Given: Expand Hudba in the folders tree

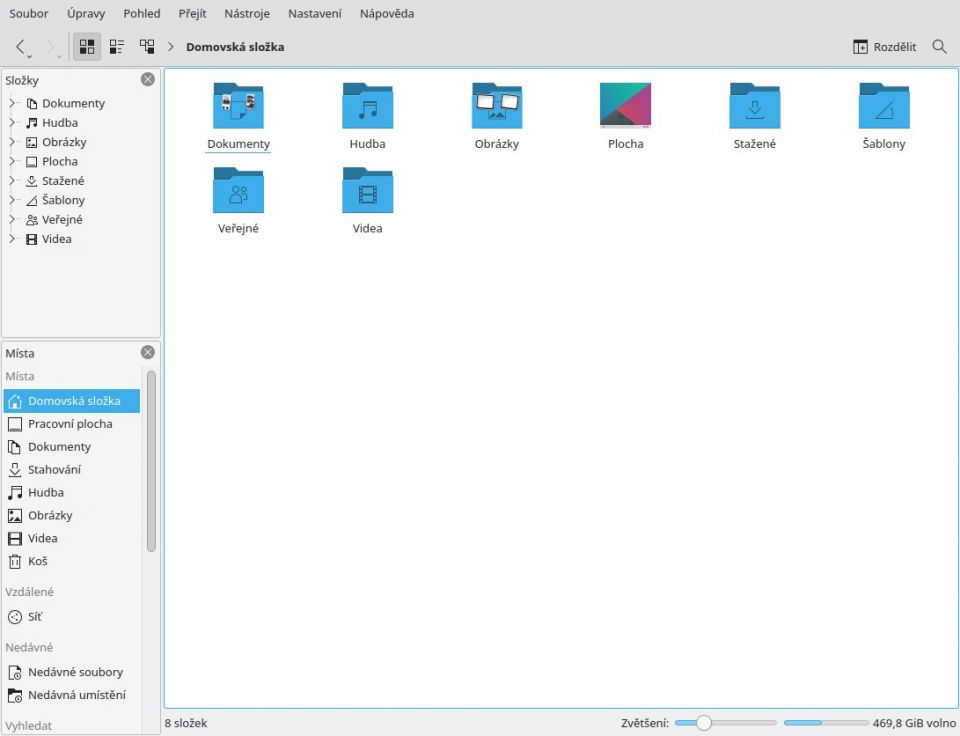Looking at the screenshot, I should click(12, 122).
